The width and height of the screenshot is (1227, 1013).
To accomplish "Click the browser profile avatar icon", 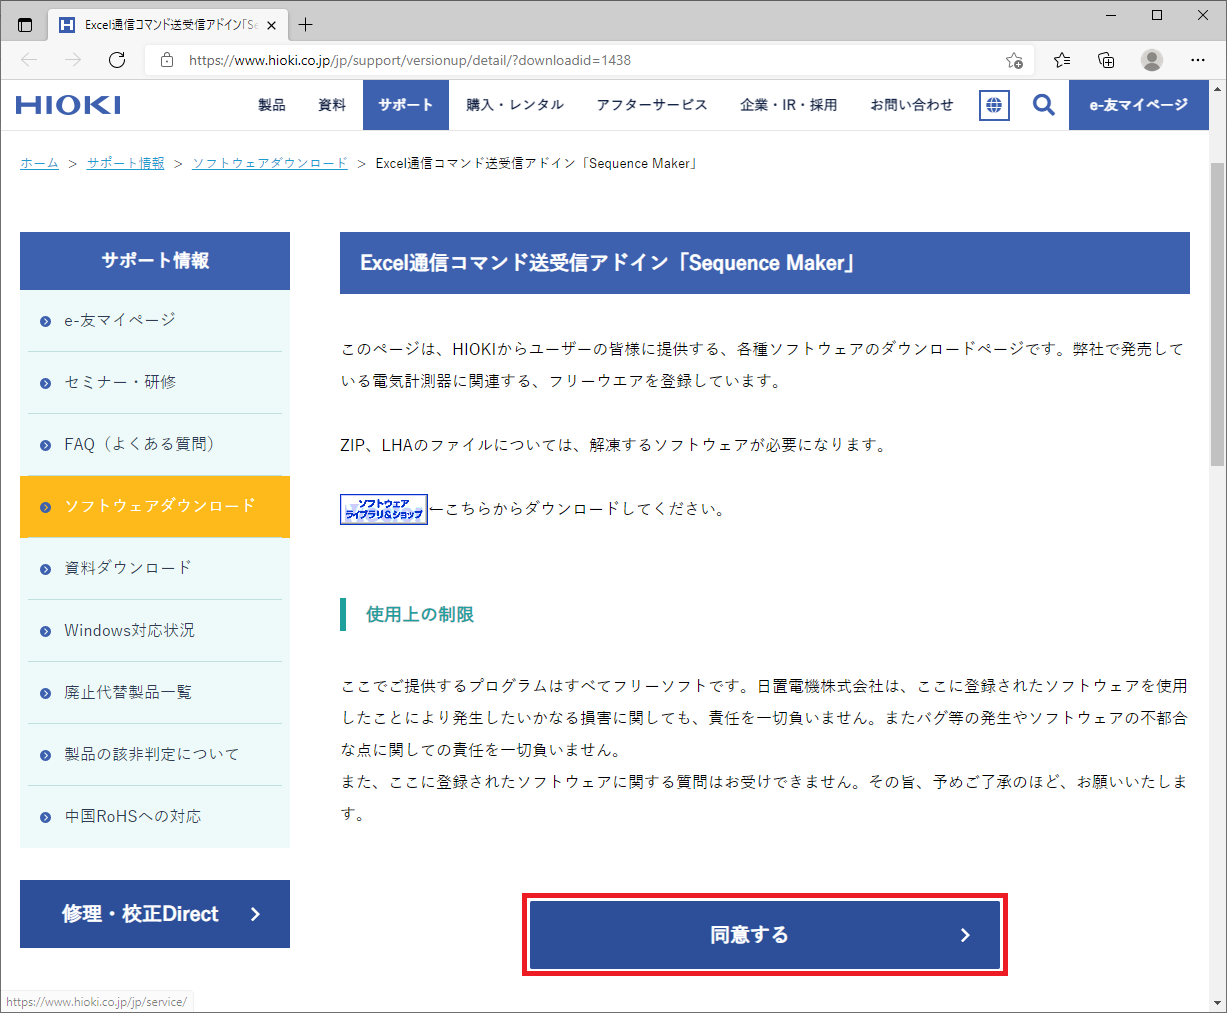I will tap(1151, 60).
